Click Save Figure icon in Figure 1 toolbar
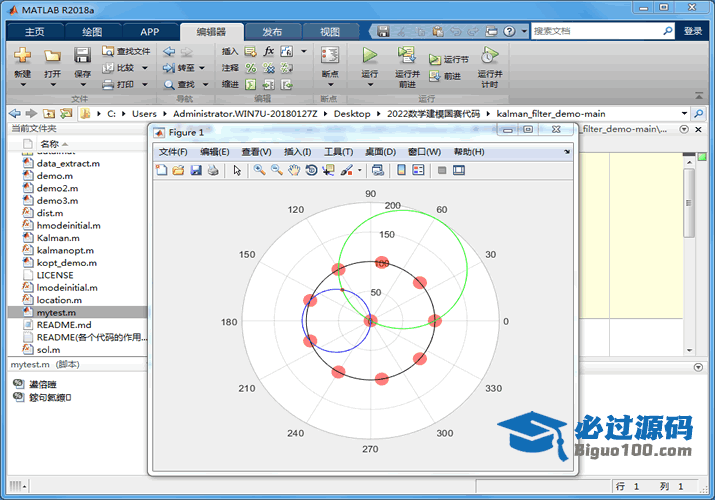Screen dimensions: 715x500 (x=196, y=170)
